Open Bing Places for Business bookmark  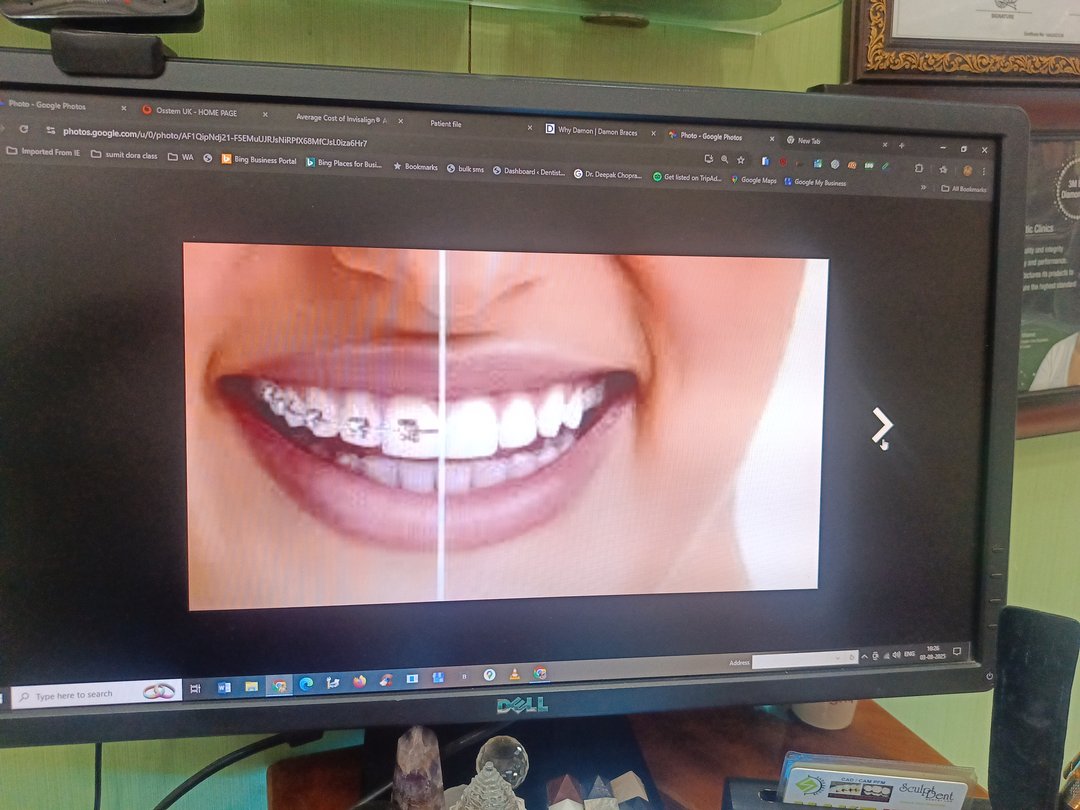pyautogui.click(x=344, y=163)
